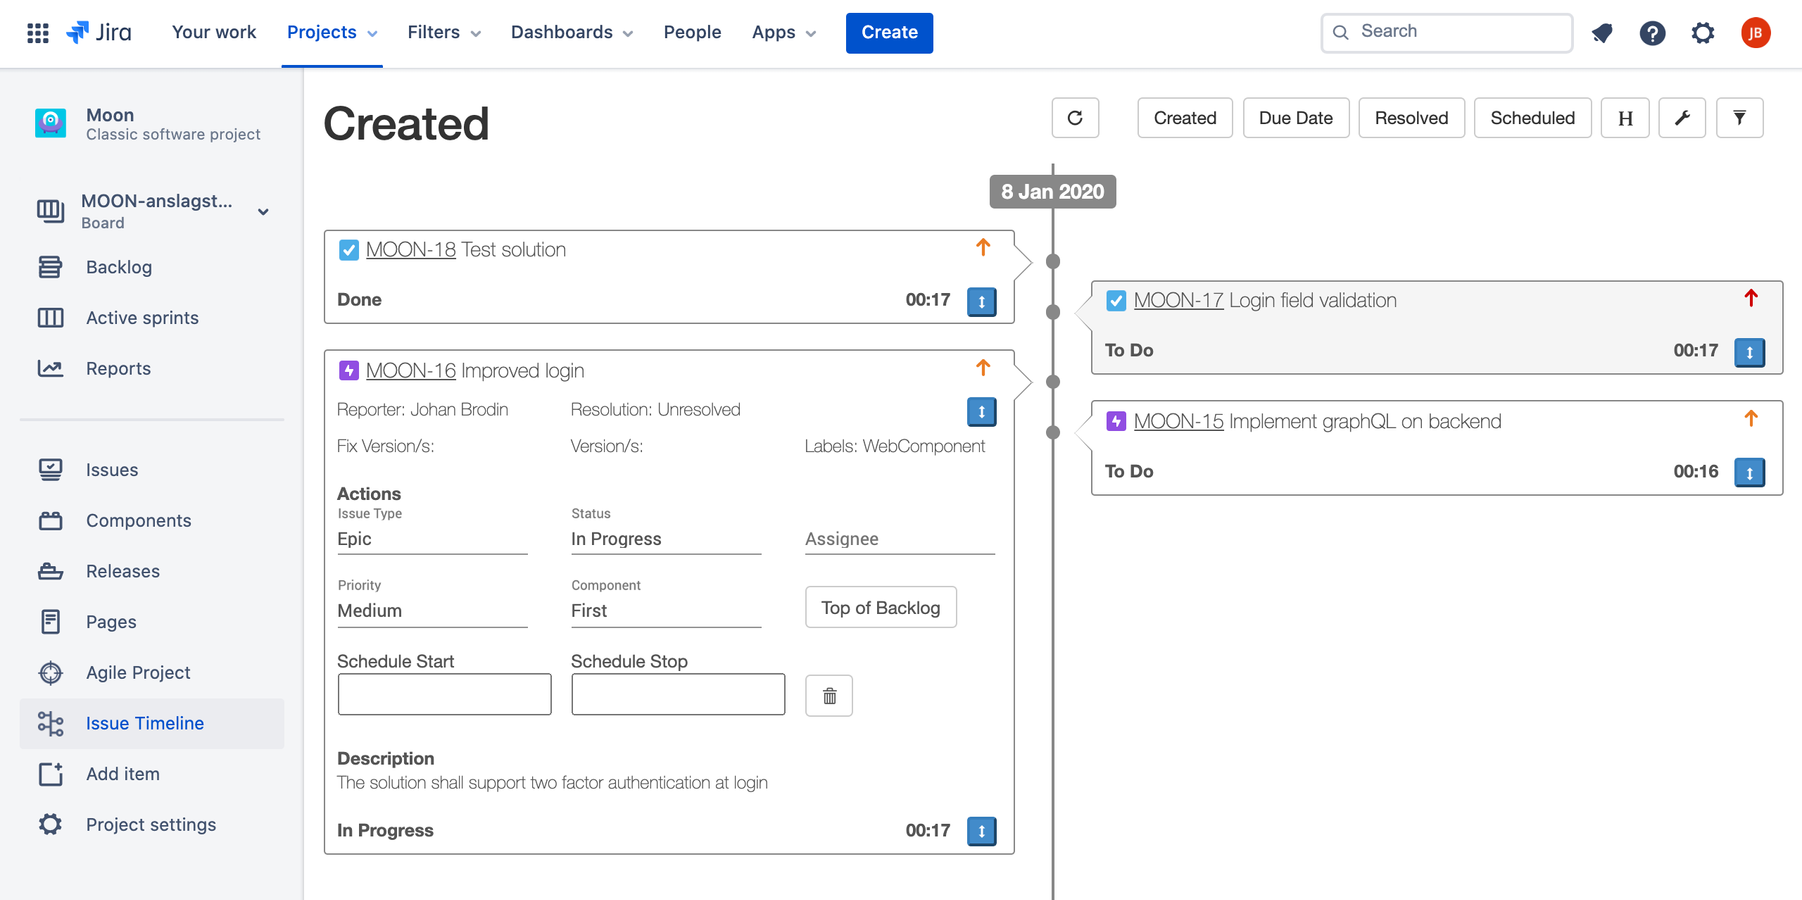This screenshot has height=900, width=1802.
Task: Open the help question mark icon
Action: pos(1652,33)
